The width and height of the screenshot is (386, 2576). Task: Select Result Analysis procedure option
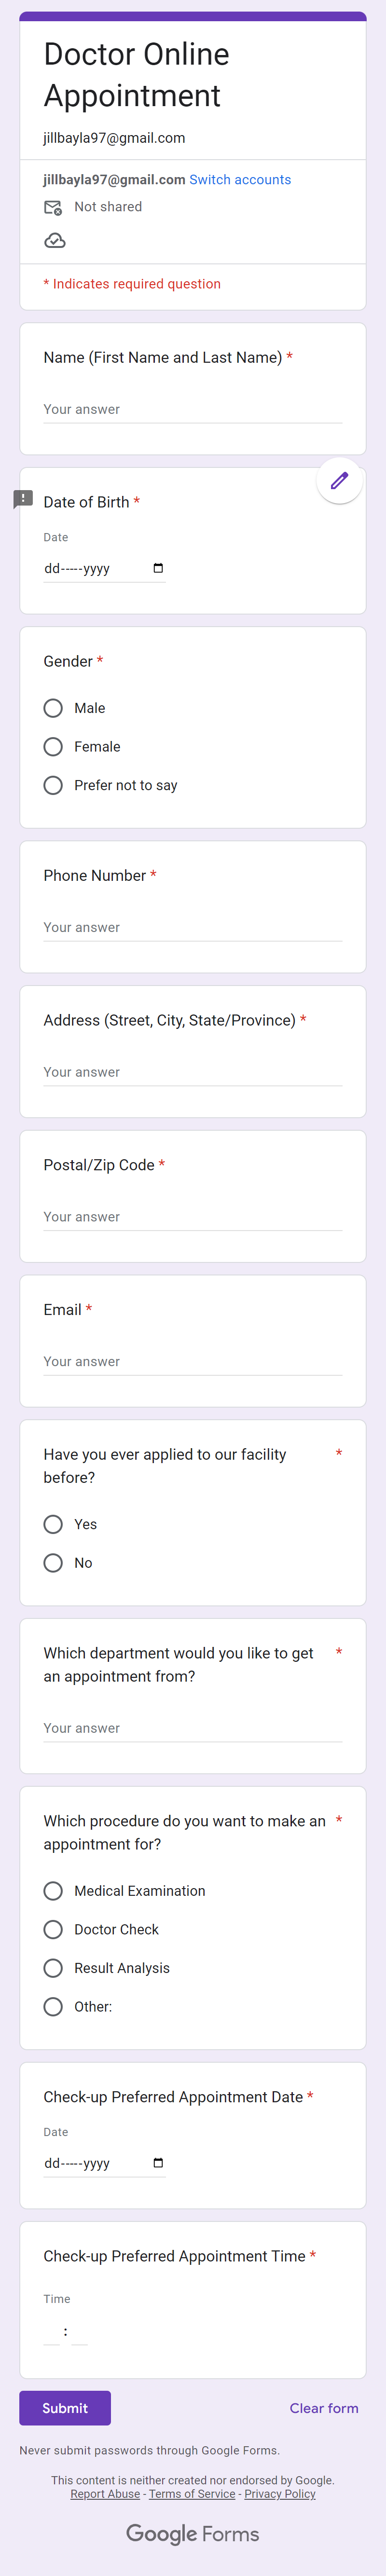(53, 1968)
